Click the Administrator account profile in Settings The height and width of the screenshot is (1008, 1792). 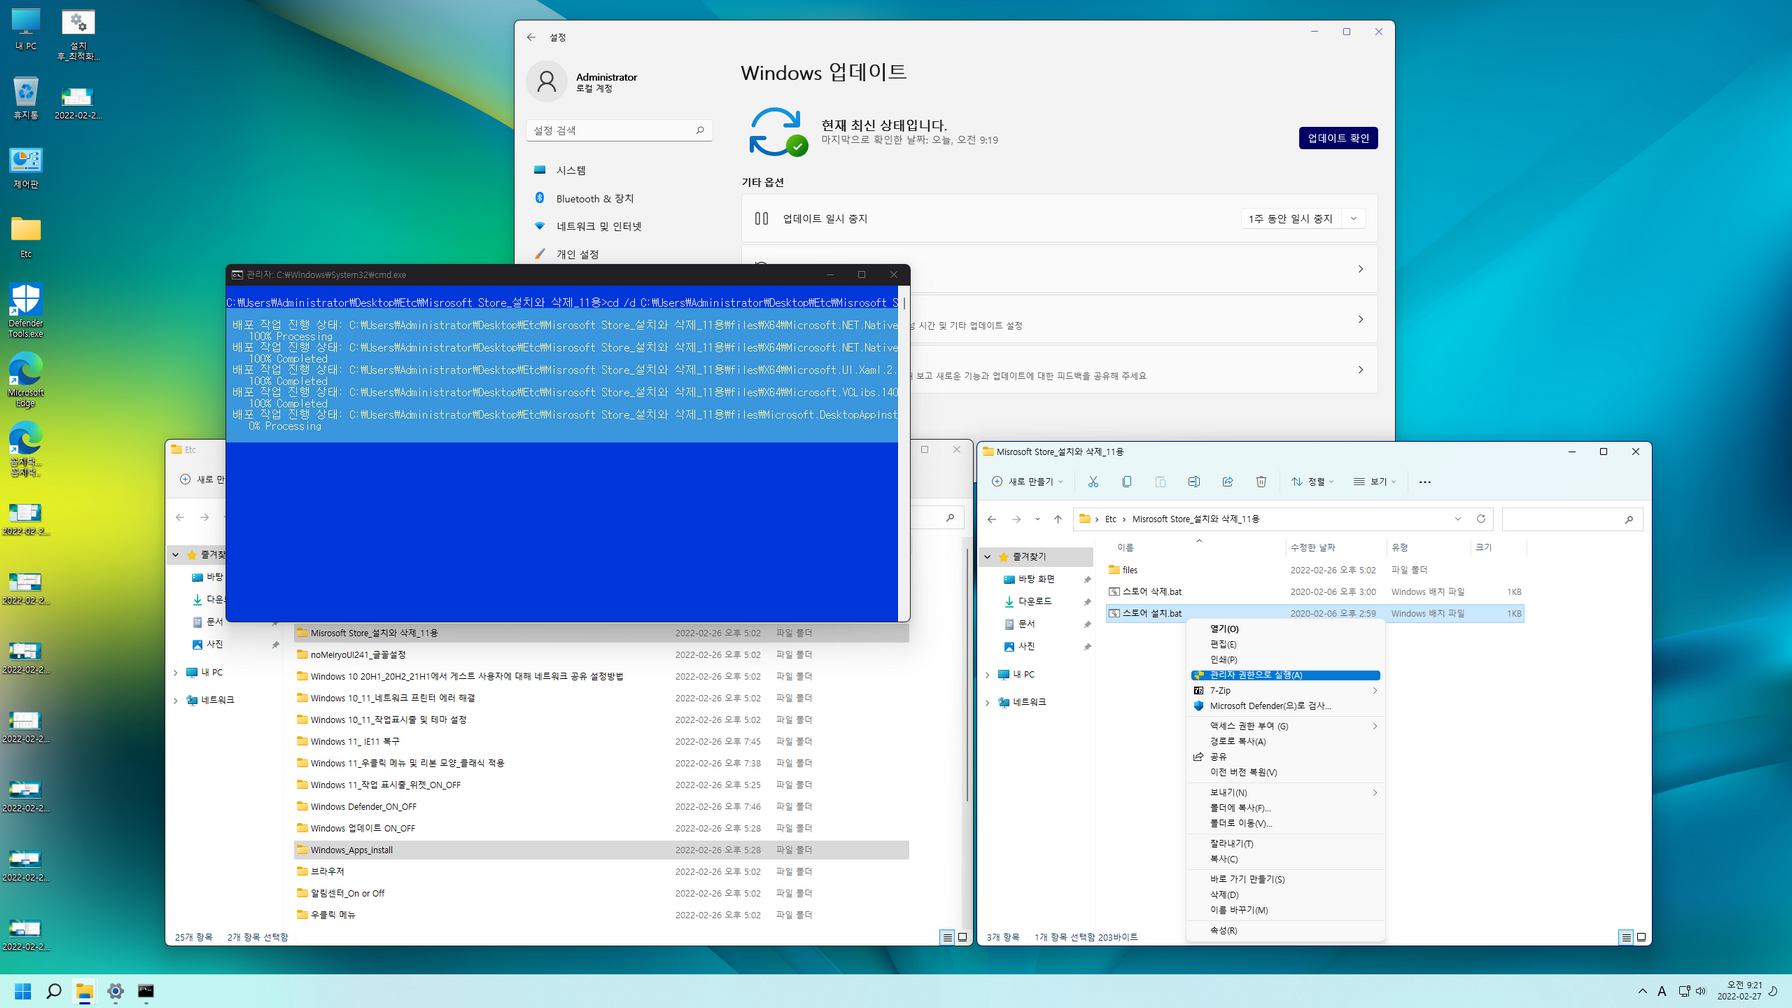pyautogui.click(x=584, y=82)
